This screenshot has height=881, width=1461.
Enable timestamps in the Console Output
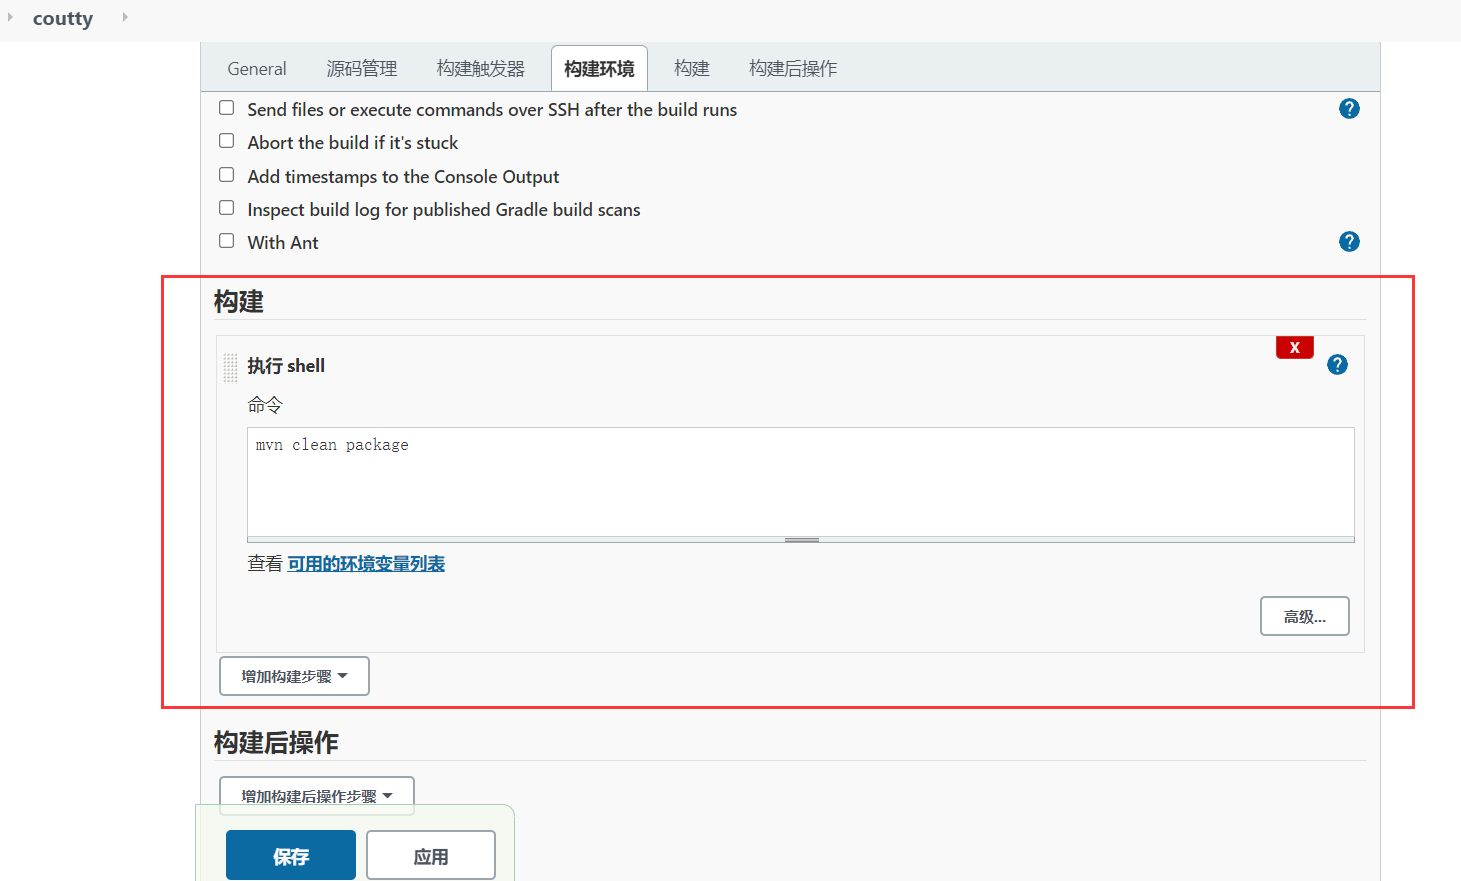tap(226, 174)
